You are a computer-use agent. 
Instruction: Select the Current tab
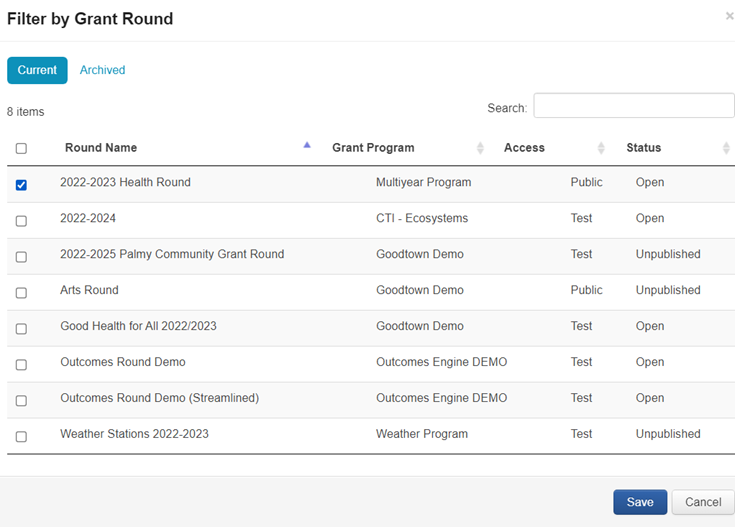(x=37, y=70)
